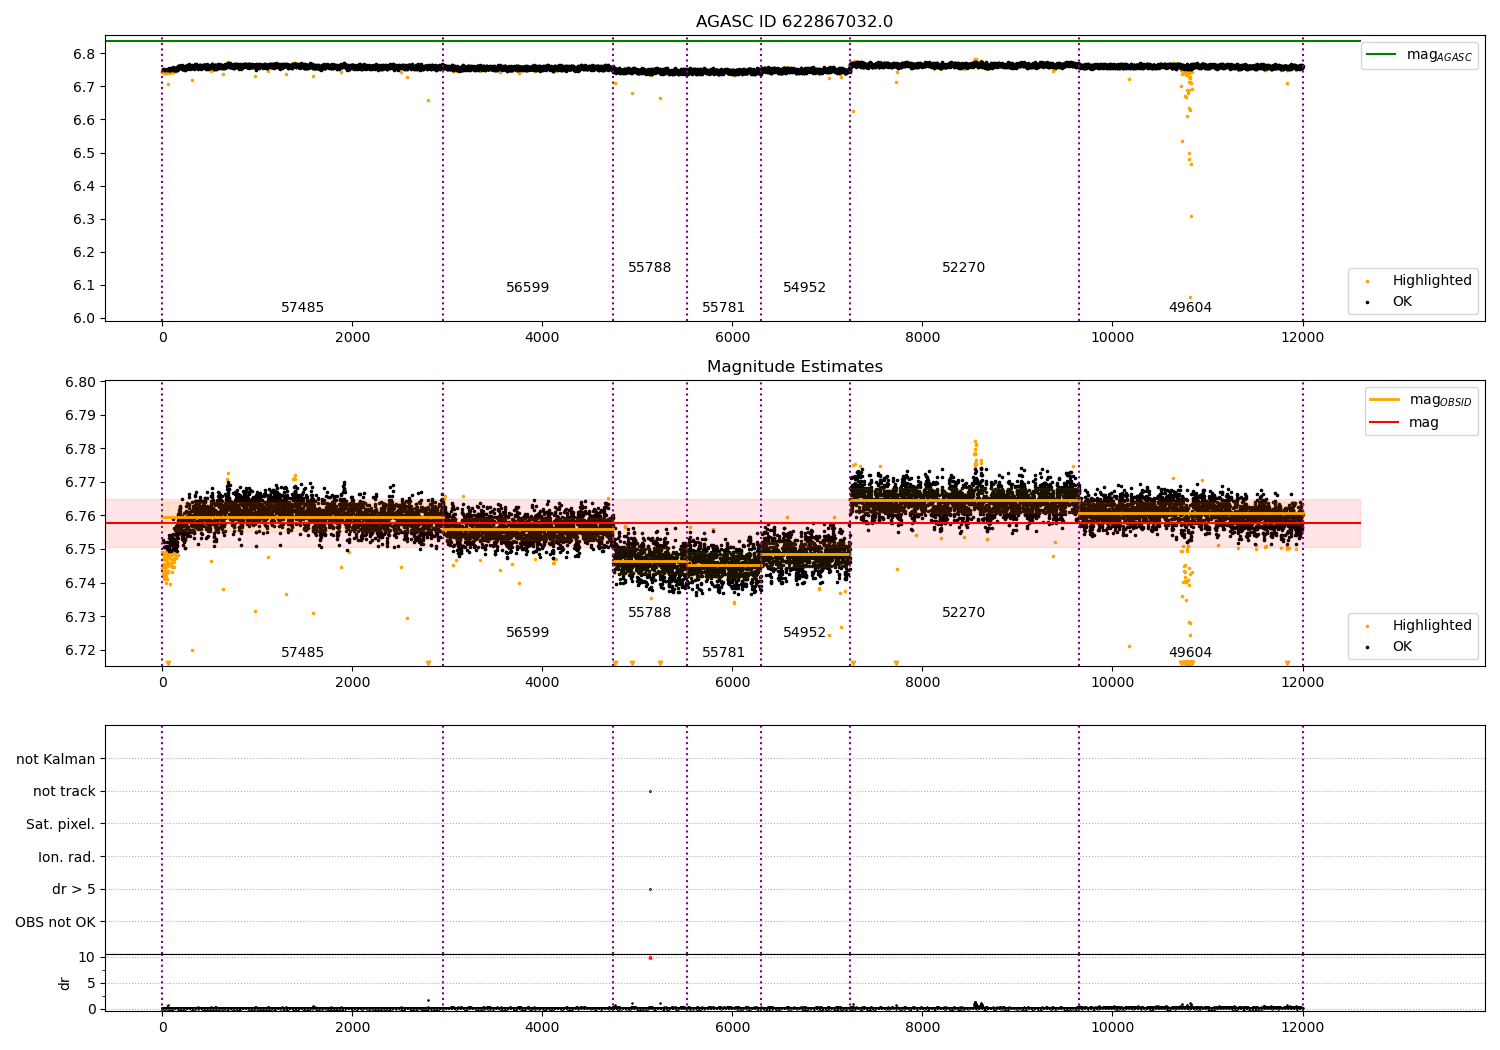The image size is (1500, 1050).
Task: Click the "not Kalman" flag label
Action: 56,760
